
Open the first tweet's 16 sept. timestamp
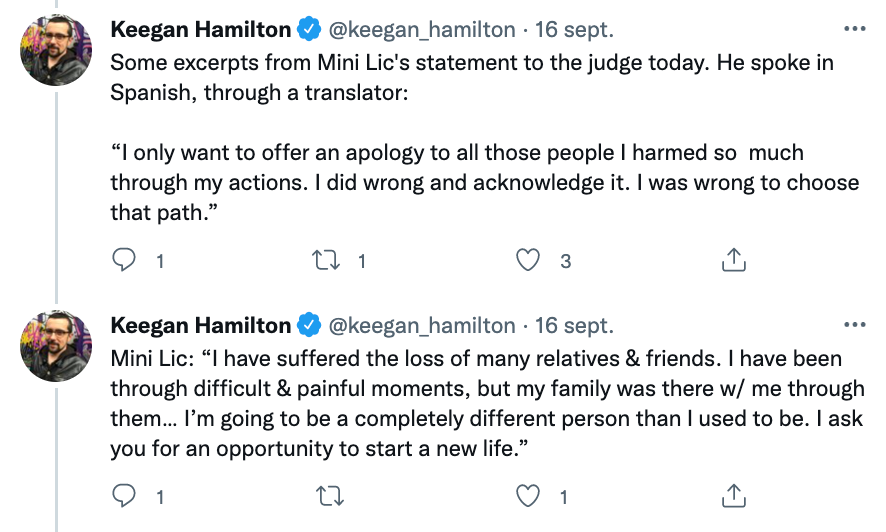(x=575, y=30)
